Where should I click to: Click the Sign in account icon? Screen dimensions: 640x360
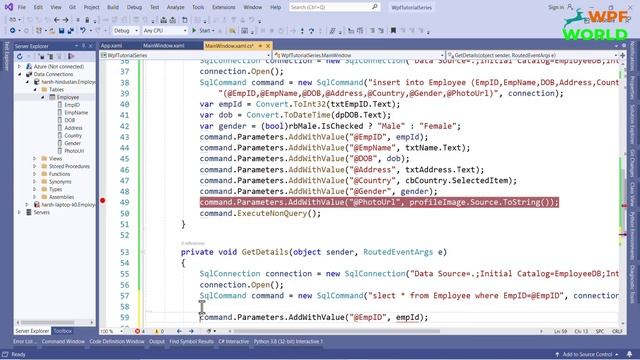(570, 7)
